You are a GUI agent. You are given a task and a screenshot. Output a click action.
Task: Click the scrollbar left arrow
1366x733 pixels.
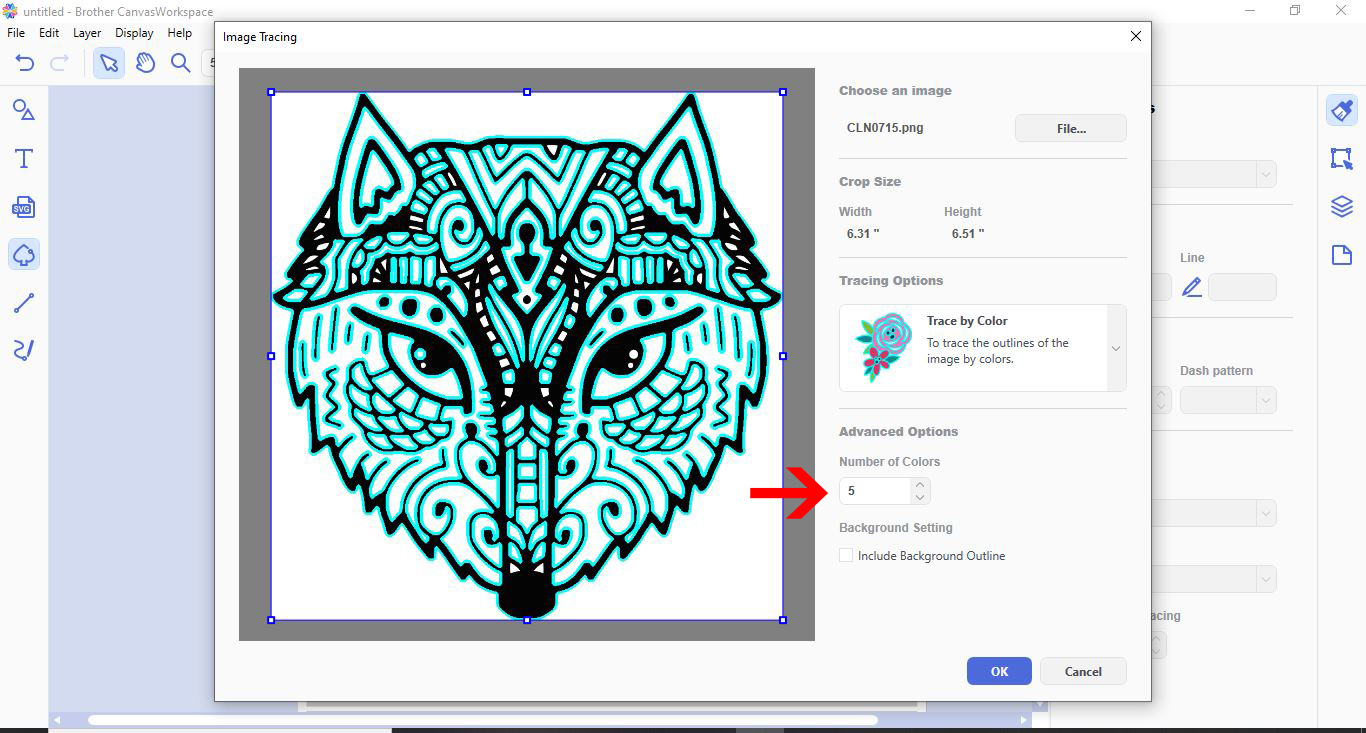coord(57,720)
